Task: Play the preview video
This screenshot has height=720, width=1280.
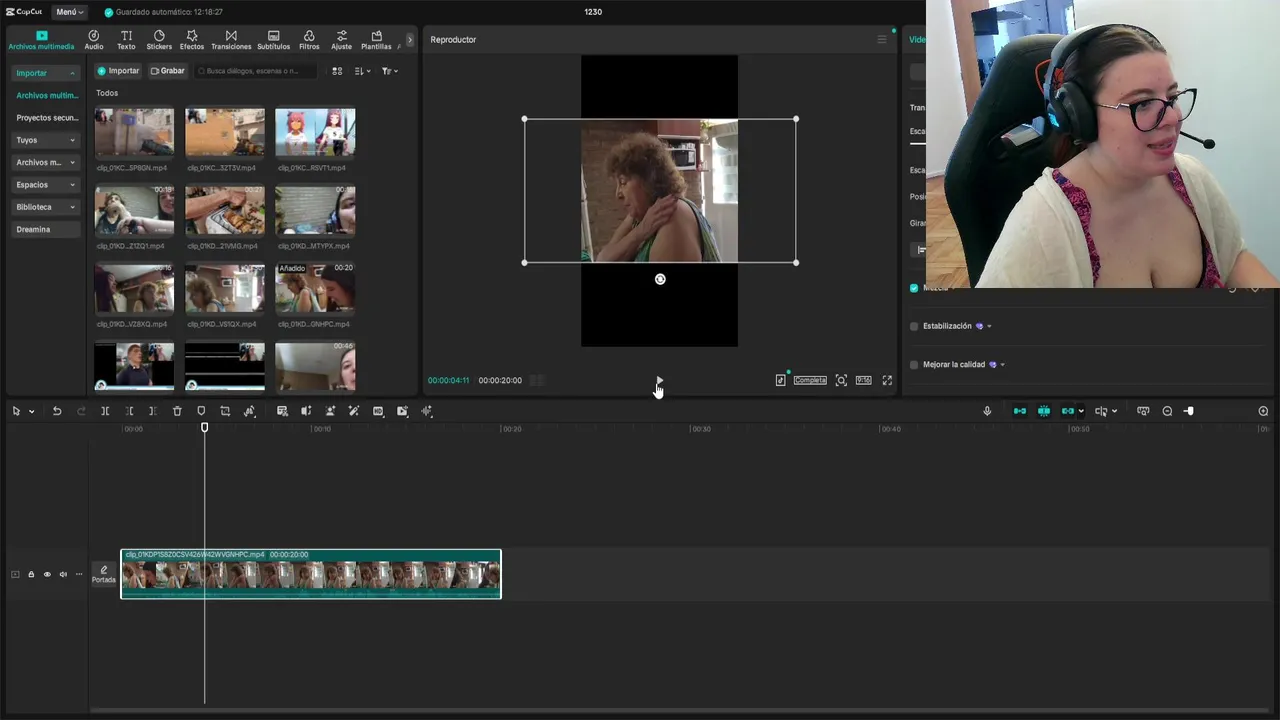Action: [659, 380]
